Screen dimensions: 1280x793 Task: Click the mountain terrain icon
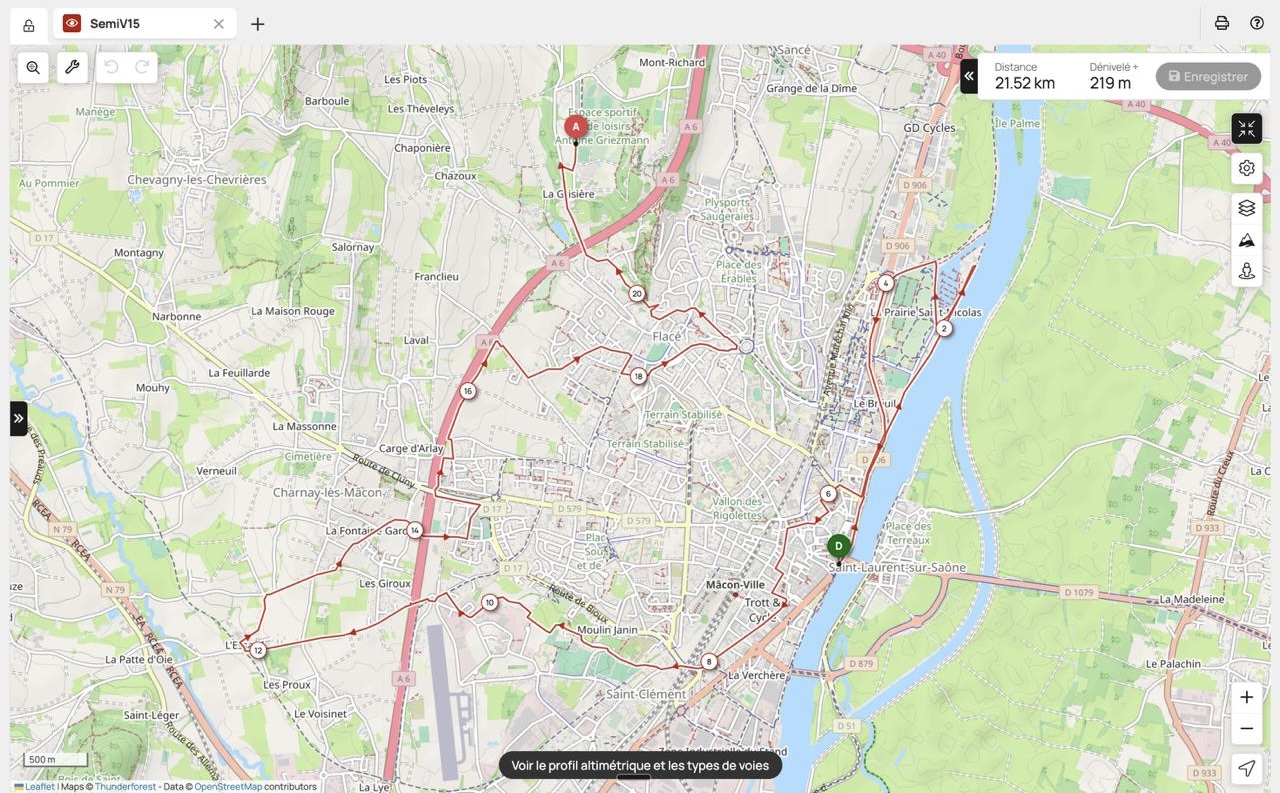point(1246,240)
